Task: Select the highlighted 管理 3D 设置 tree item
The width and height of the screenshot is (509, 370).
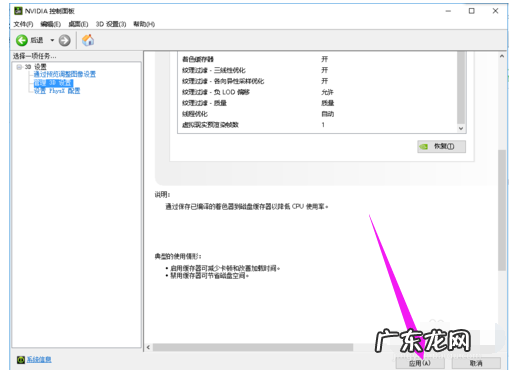Action: click(53, 83)
